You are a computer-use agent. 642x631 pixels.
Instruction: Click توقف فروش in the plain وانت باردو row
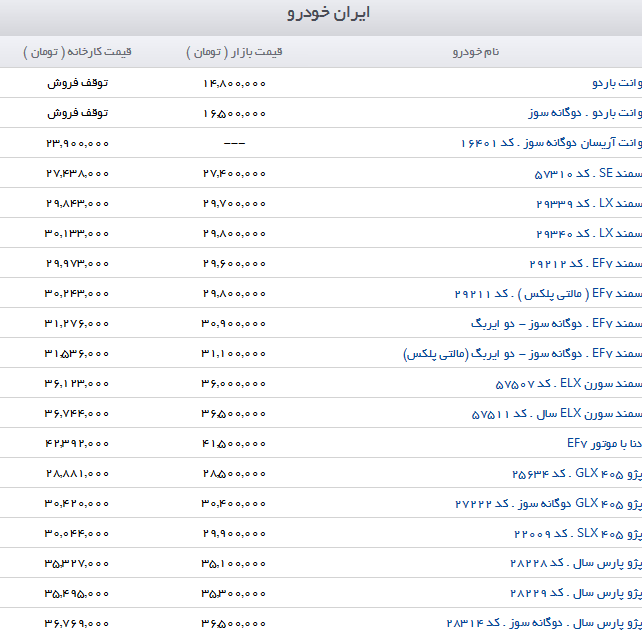point(77,83)
